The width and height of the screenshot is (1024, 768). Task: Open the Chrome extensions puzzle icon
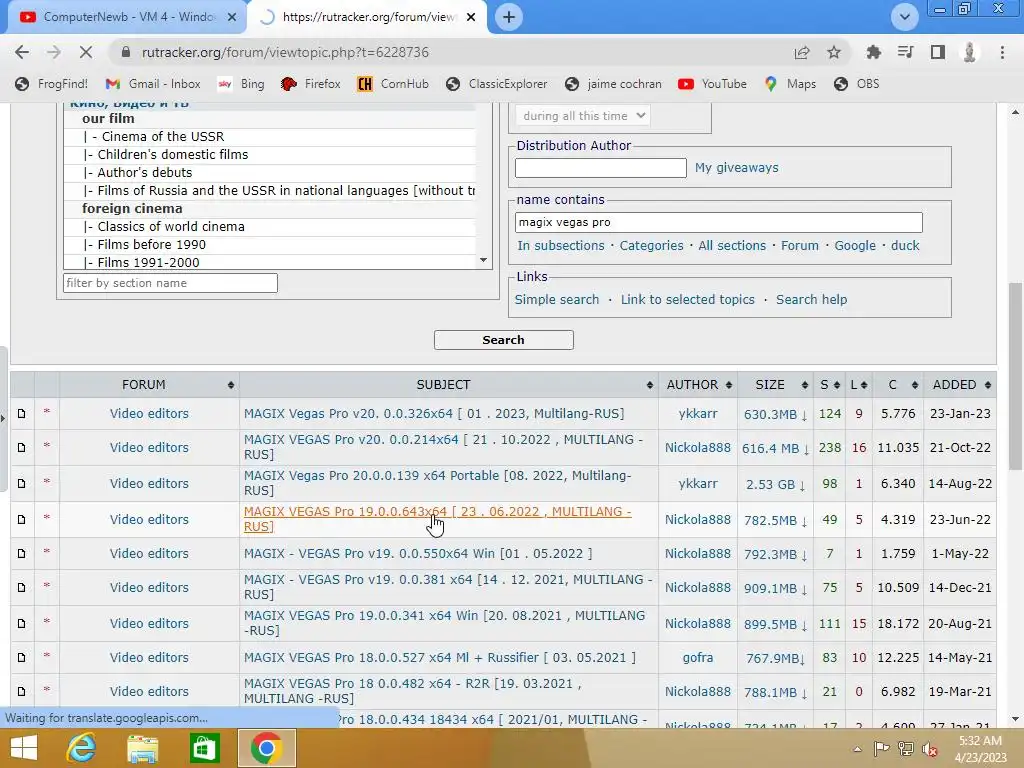point(873,52)
